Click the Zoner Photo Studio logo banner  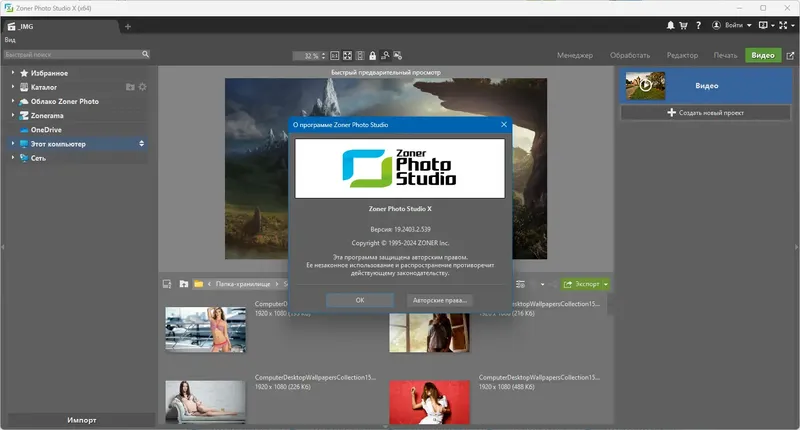(400, 168)
